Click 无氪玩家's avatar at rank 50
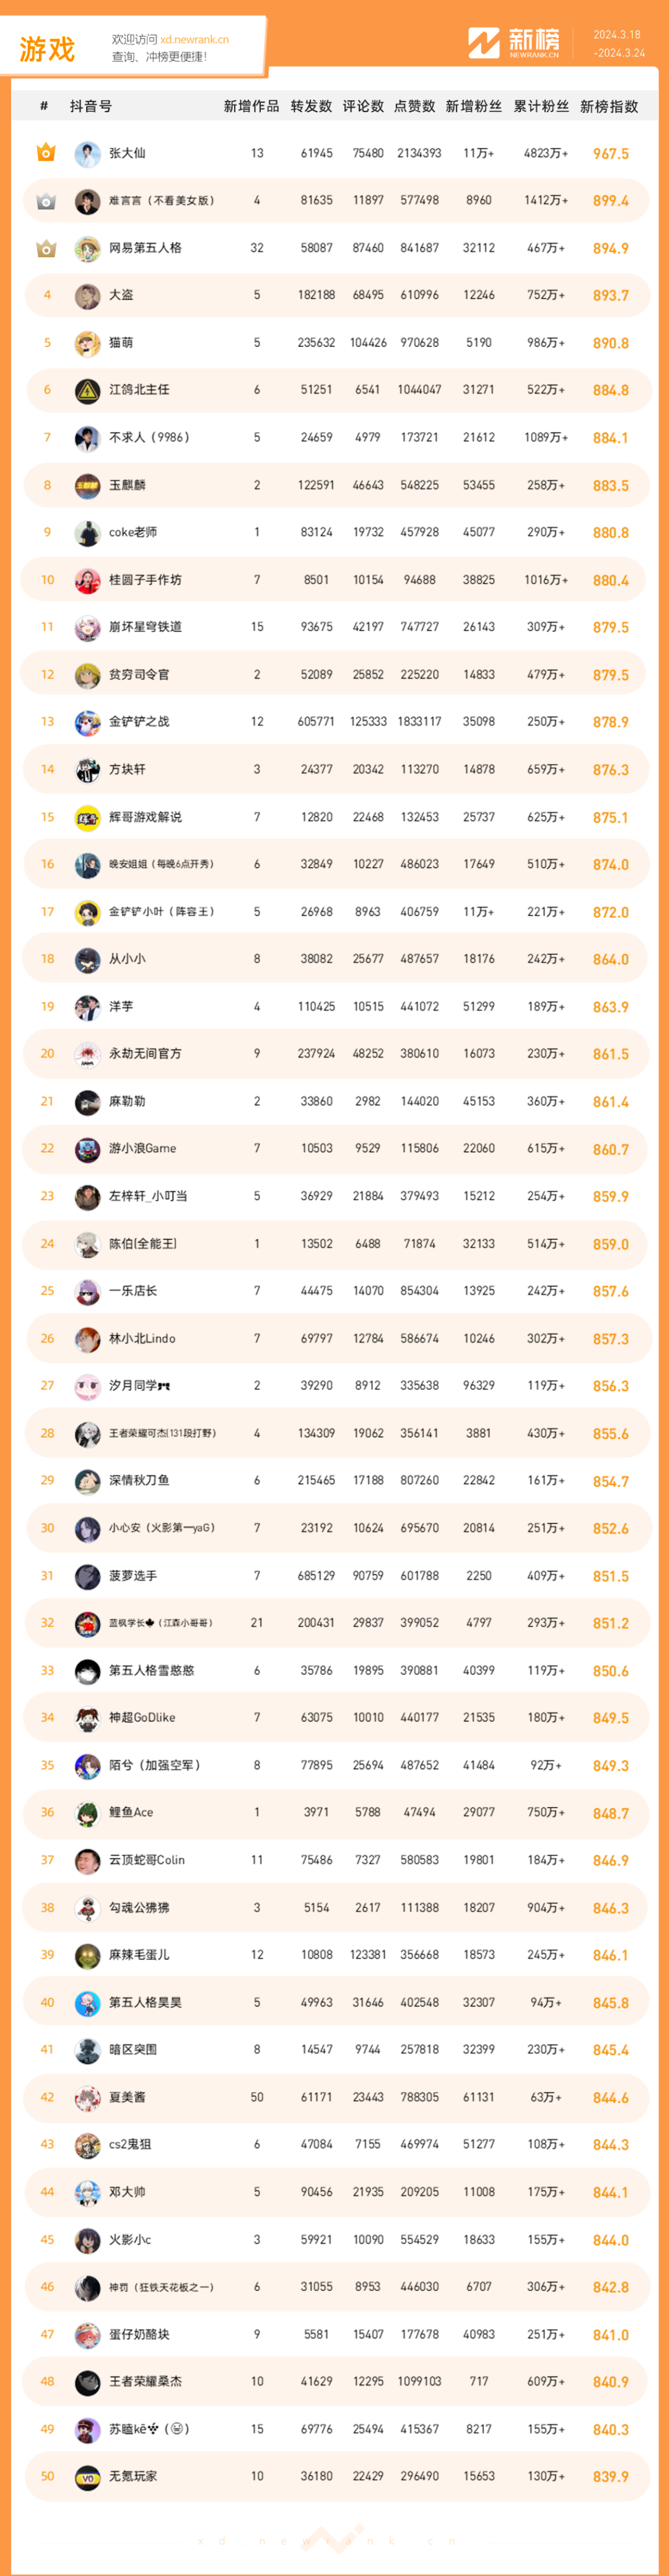This screenshot has width=669, height=2576. tap(87, 2476)
